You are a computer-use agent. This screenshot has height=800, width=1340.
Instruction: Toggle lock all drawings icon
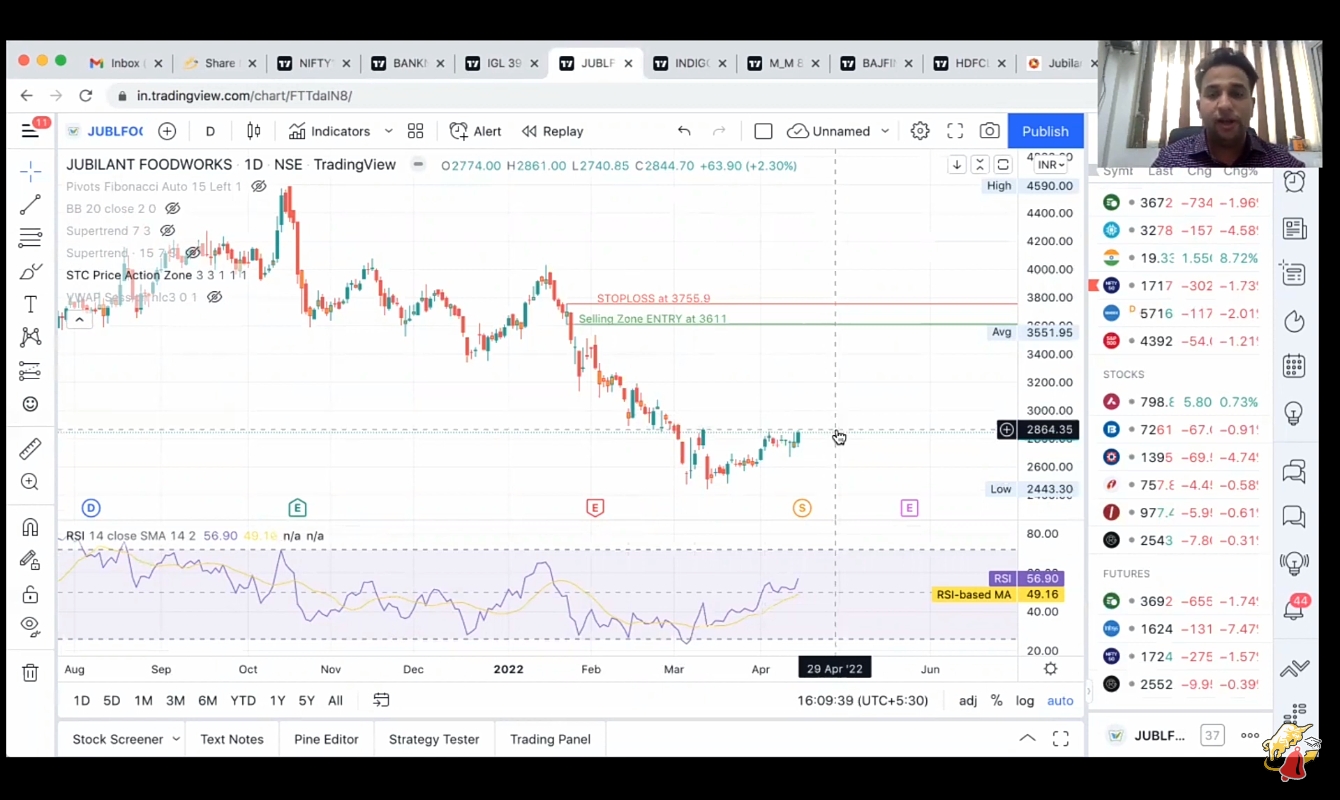tap(30, 594)
